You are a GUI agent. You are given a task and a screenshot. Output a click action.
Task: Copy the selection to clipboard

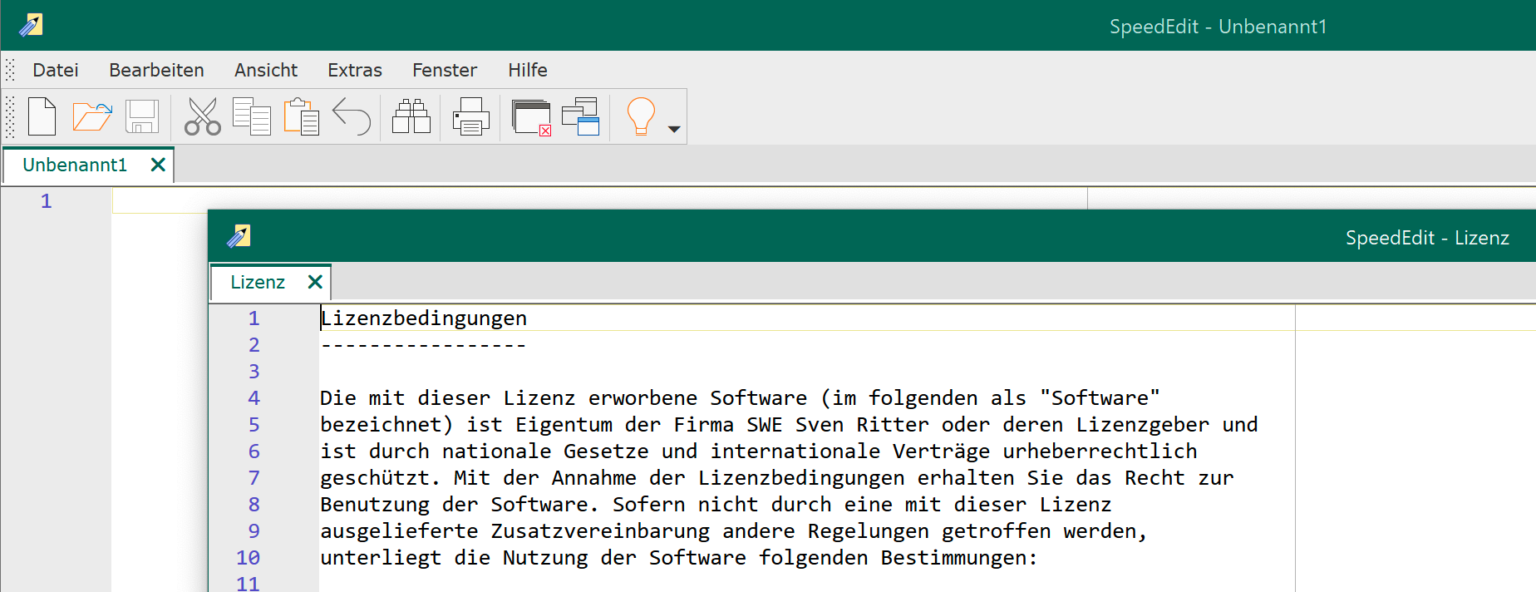(x=251, y=116)
